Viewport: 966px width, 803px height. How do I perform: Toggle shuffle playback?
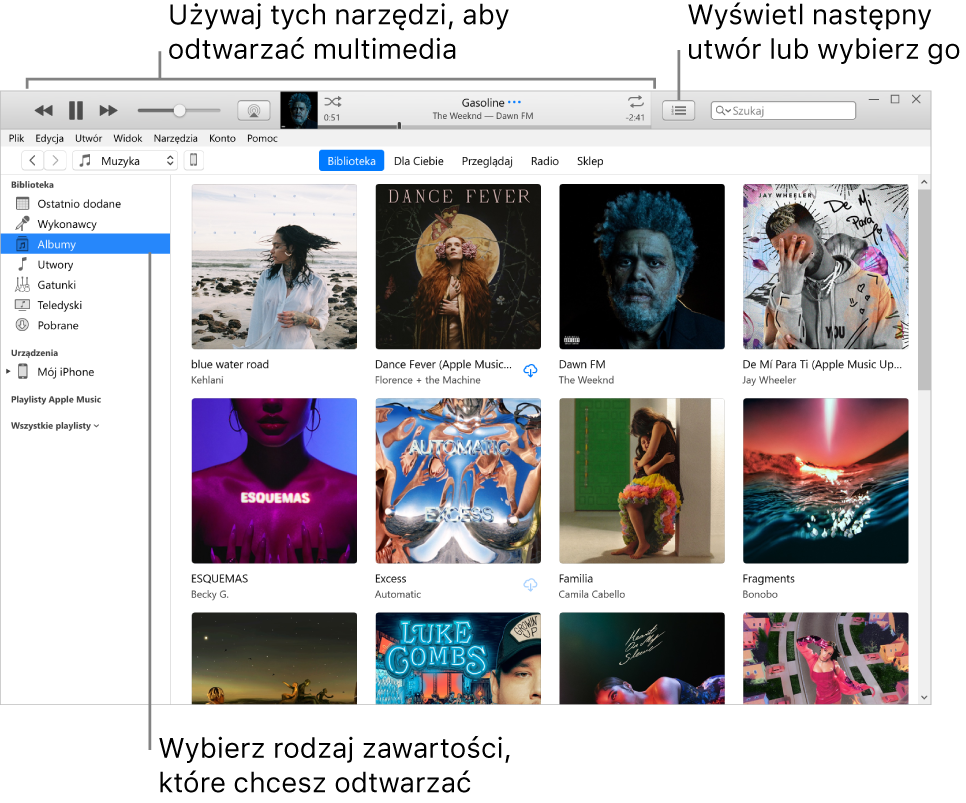click(333, 102)
